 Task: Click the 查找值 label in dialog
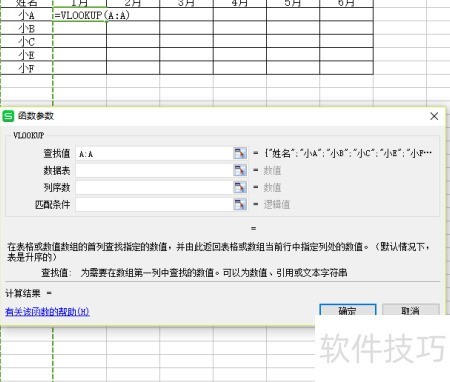point(57,154)
